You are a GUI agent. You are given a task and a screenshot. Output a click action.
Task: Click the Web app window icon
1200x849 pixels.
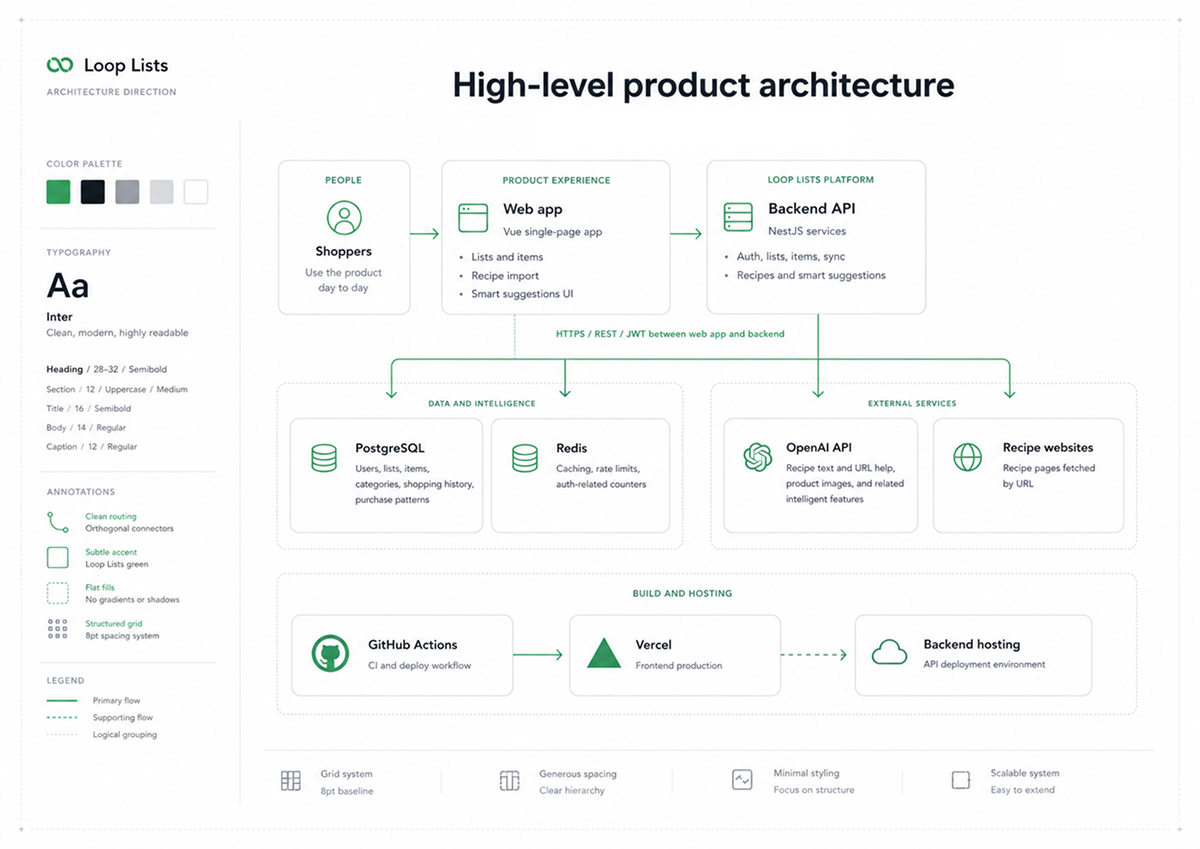click(473, 217)
